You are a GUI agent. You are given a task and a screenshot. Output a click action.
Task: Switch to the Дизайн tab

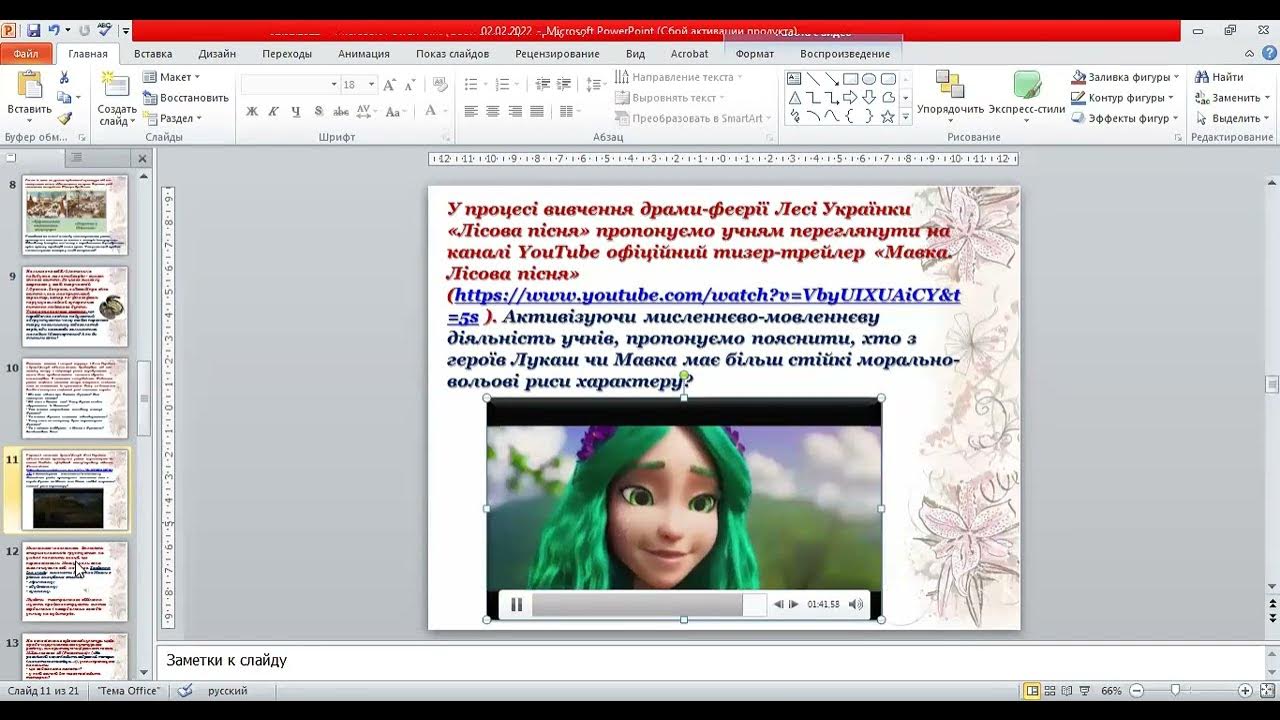point(217,54)
